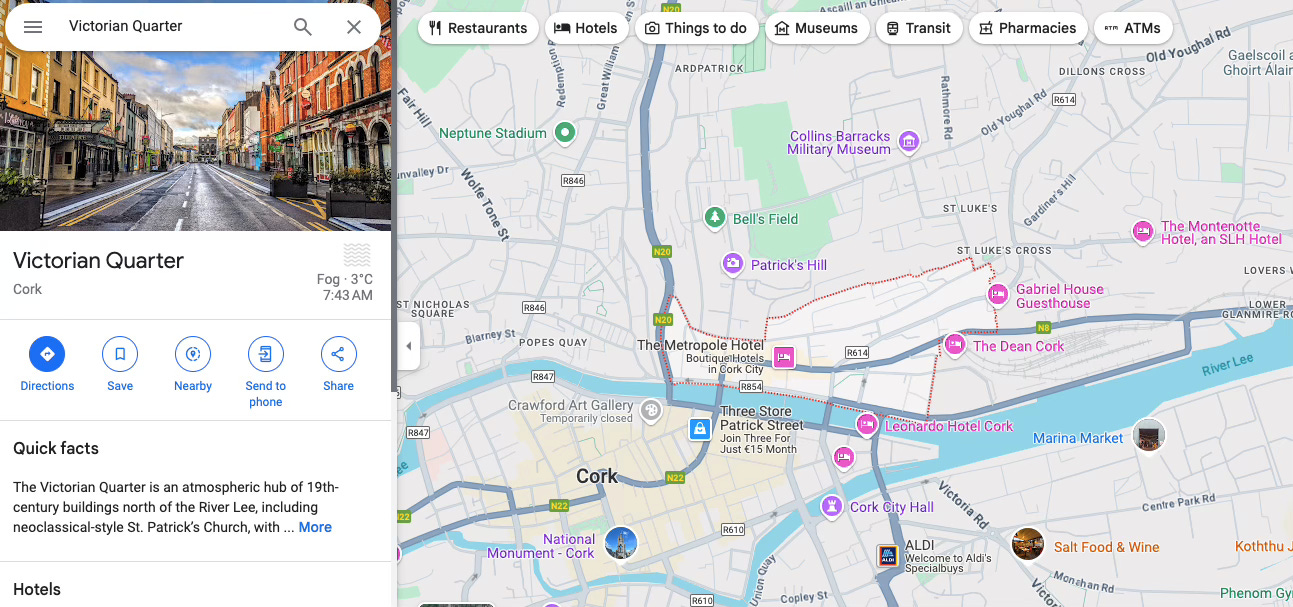Select the Pharmacies filter chip
The height and width of the screenshot is (607, 1293).
pos(1028,28)
